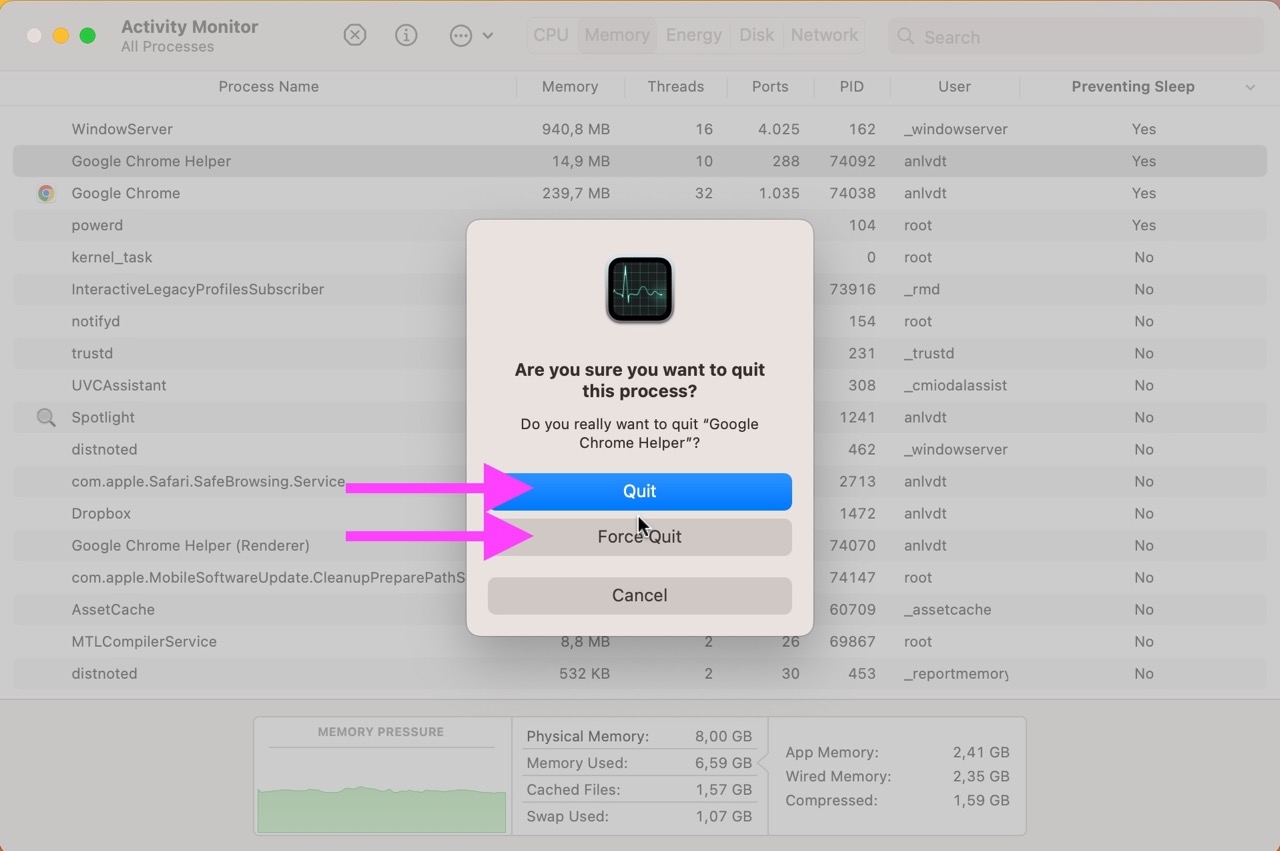Switch to the Disk tab
Viewport: 1280px width, 851px height.
(756, 35)
